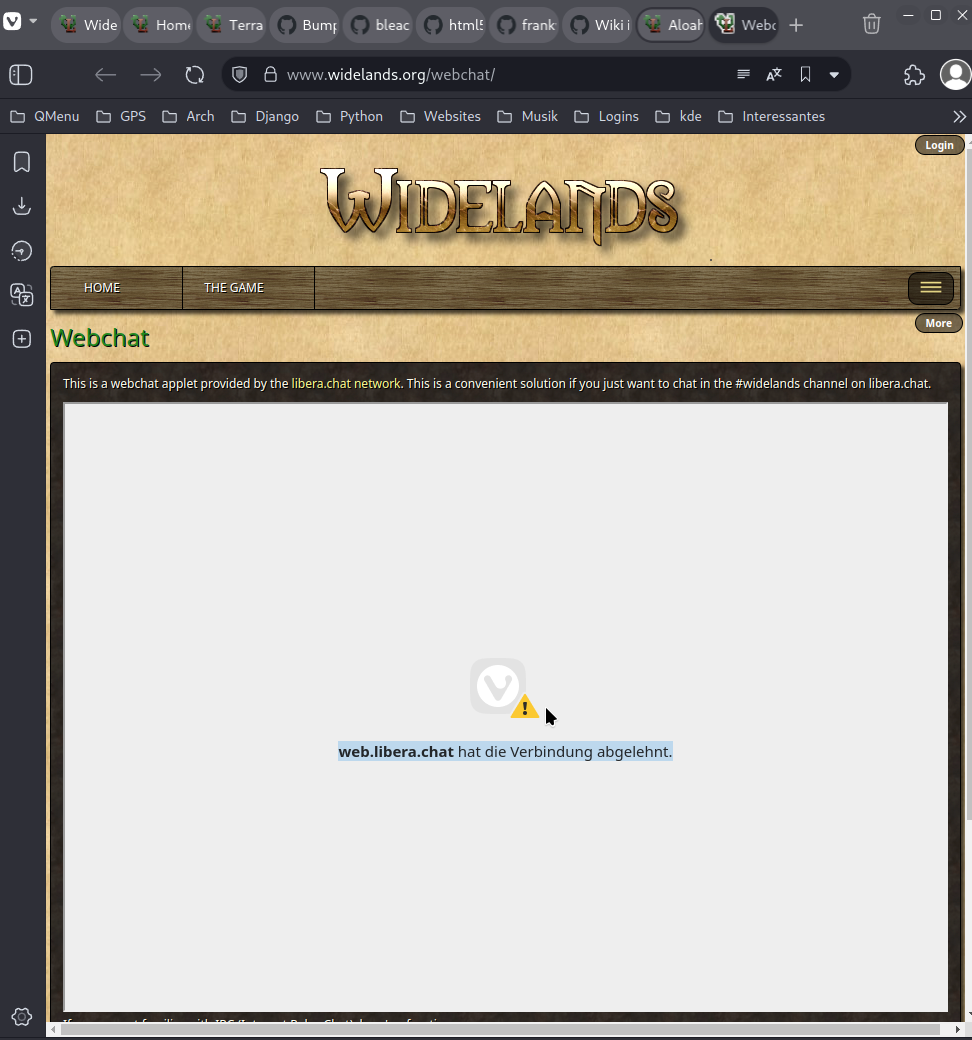Open a new tab with the plus button
Image resolution: width=972 pixels, height=1040 pixels.
[796, 25]
